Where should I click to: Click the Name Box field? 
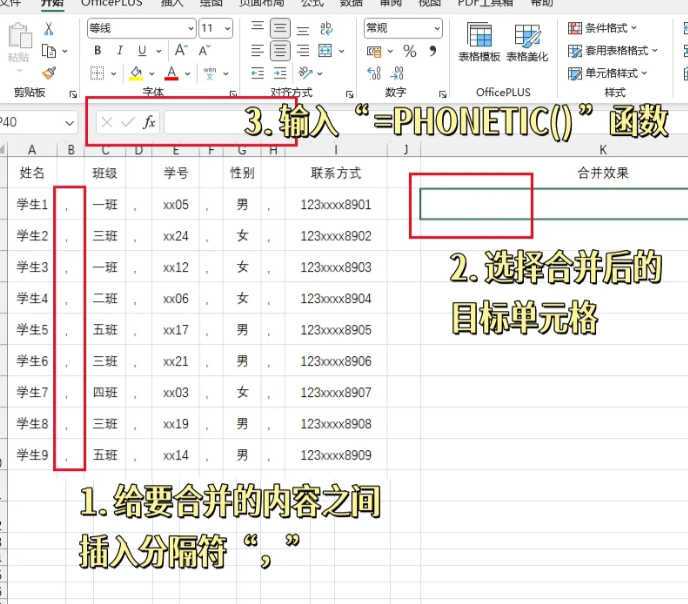pyautogui.click(x=31, y=122)
